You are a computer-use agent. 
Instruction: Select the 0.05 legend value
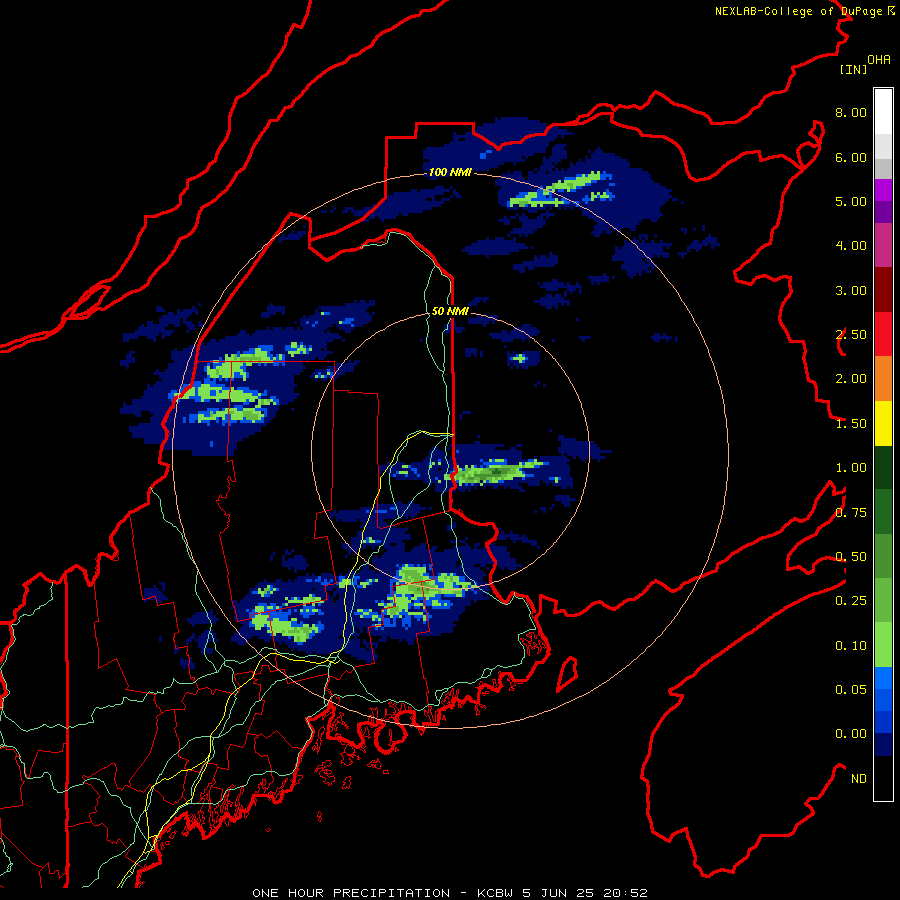click(851, 690)
